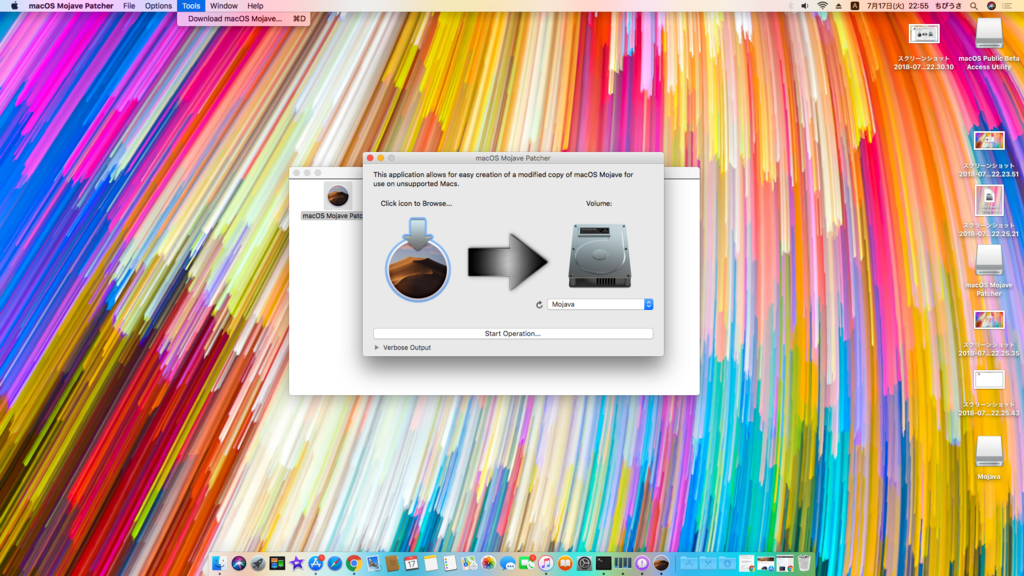Screen dimensions: 1024x576
Task: Choose Download macOS Mojave menu item
Action: point(244,19)
